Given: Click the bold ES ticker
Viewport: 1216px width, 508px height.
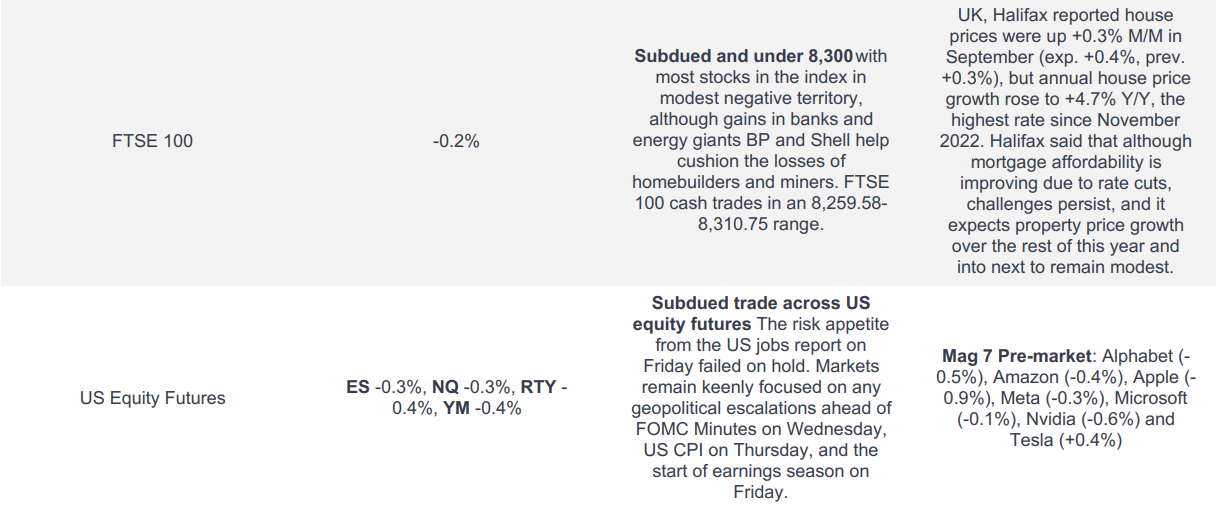Looking at the screenshot, I should point(357,387).
